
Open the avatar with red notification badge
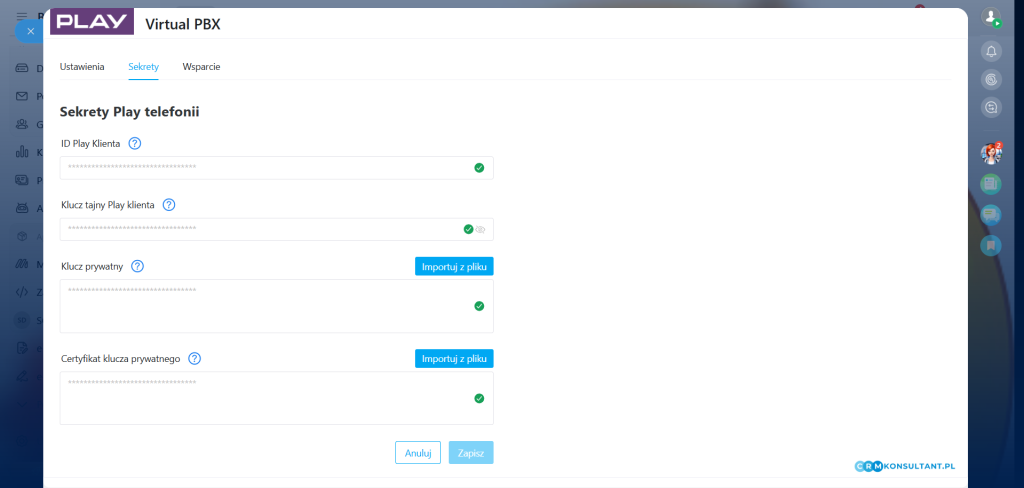991,153
